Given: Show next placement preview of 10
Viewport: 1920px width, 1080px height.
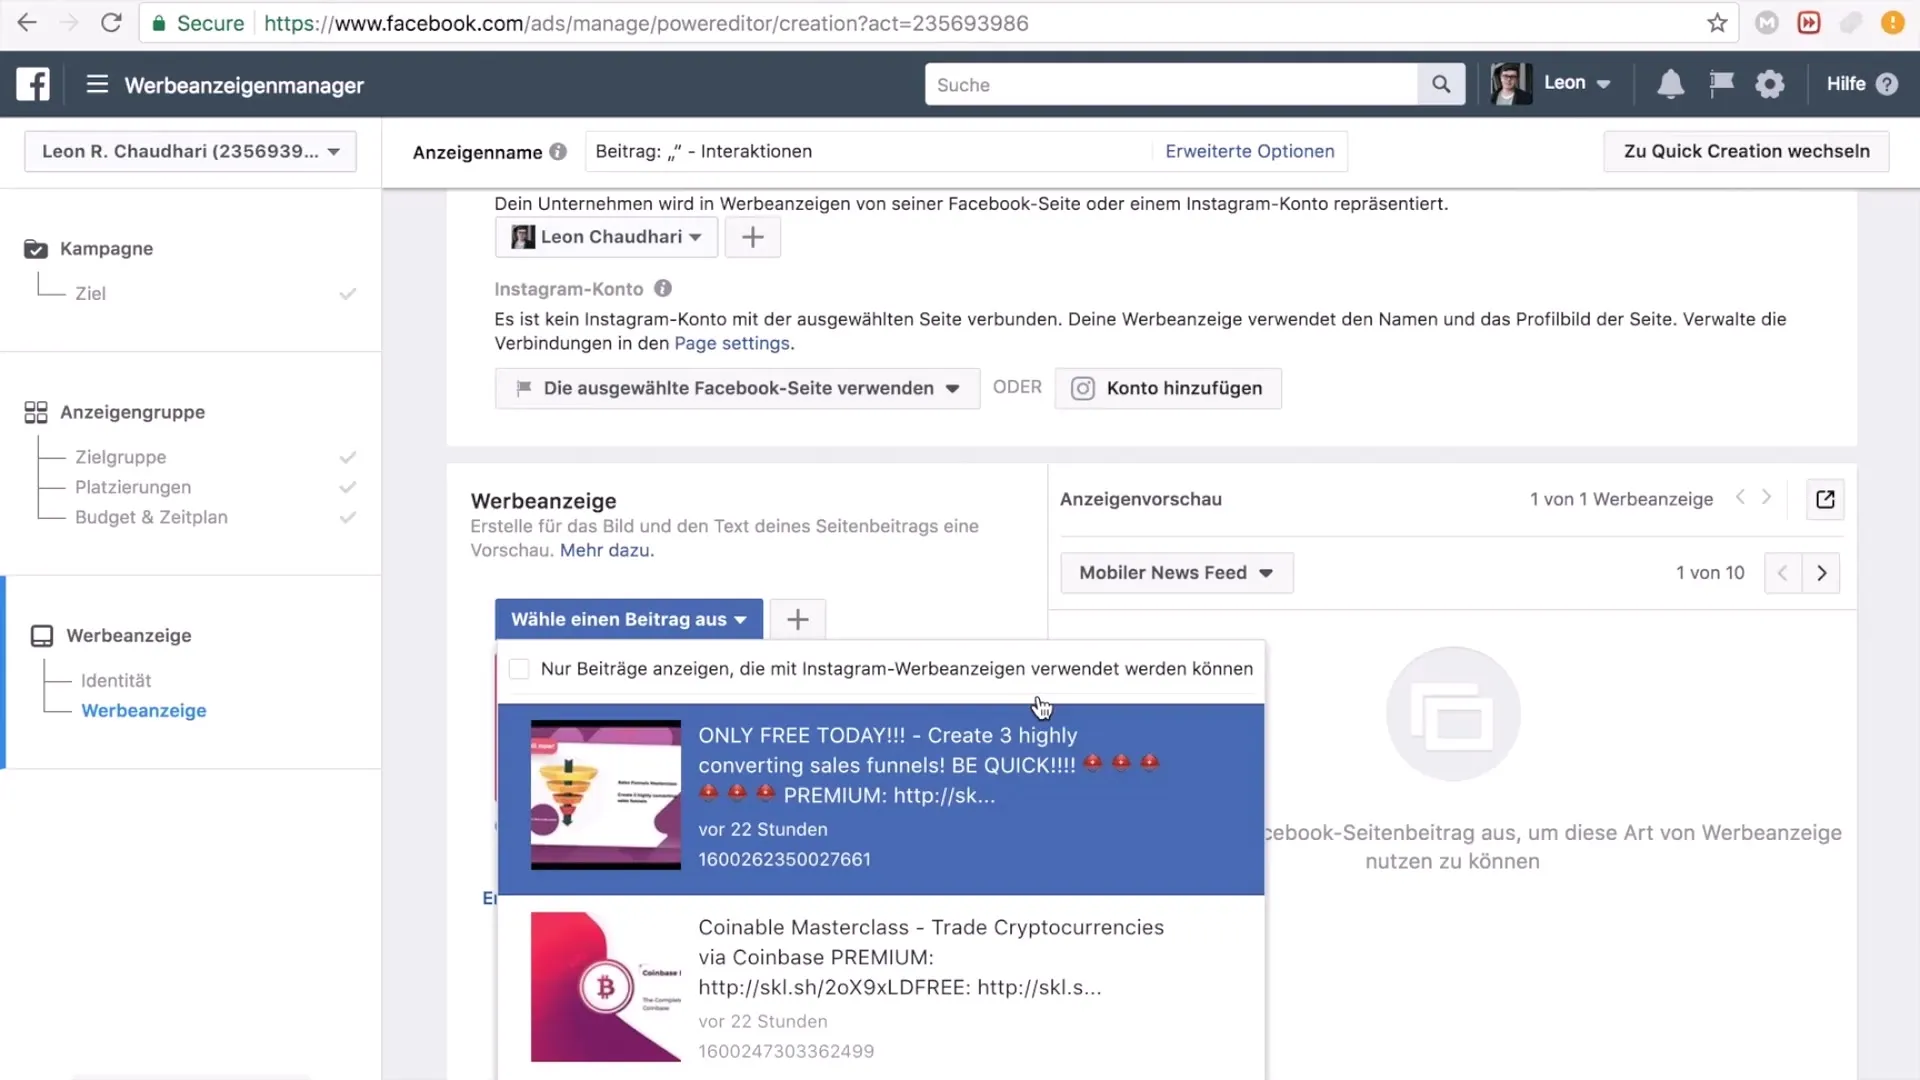Looking at the screenshot, I should pos(1821,573).
